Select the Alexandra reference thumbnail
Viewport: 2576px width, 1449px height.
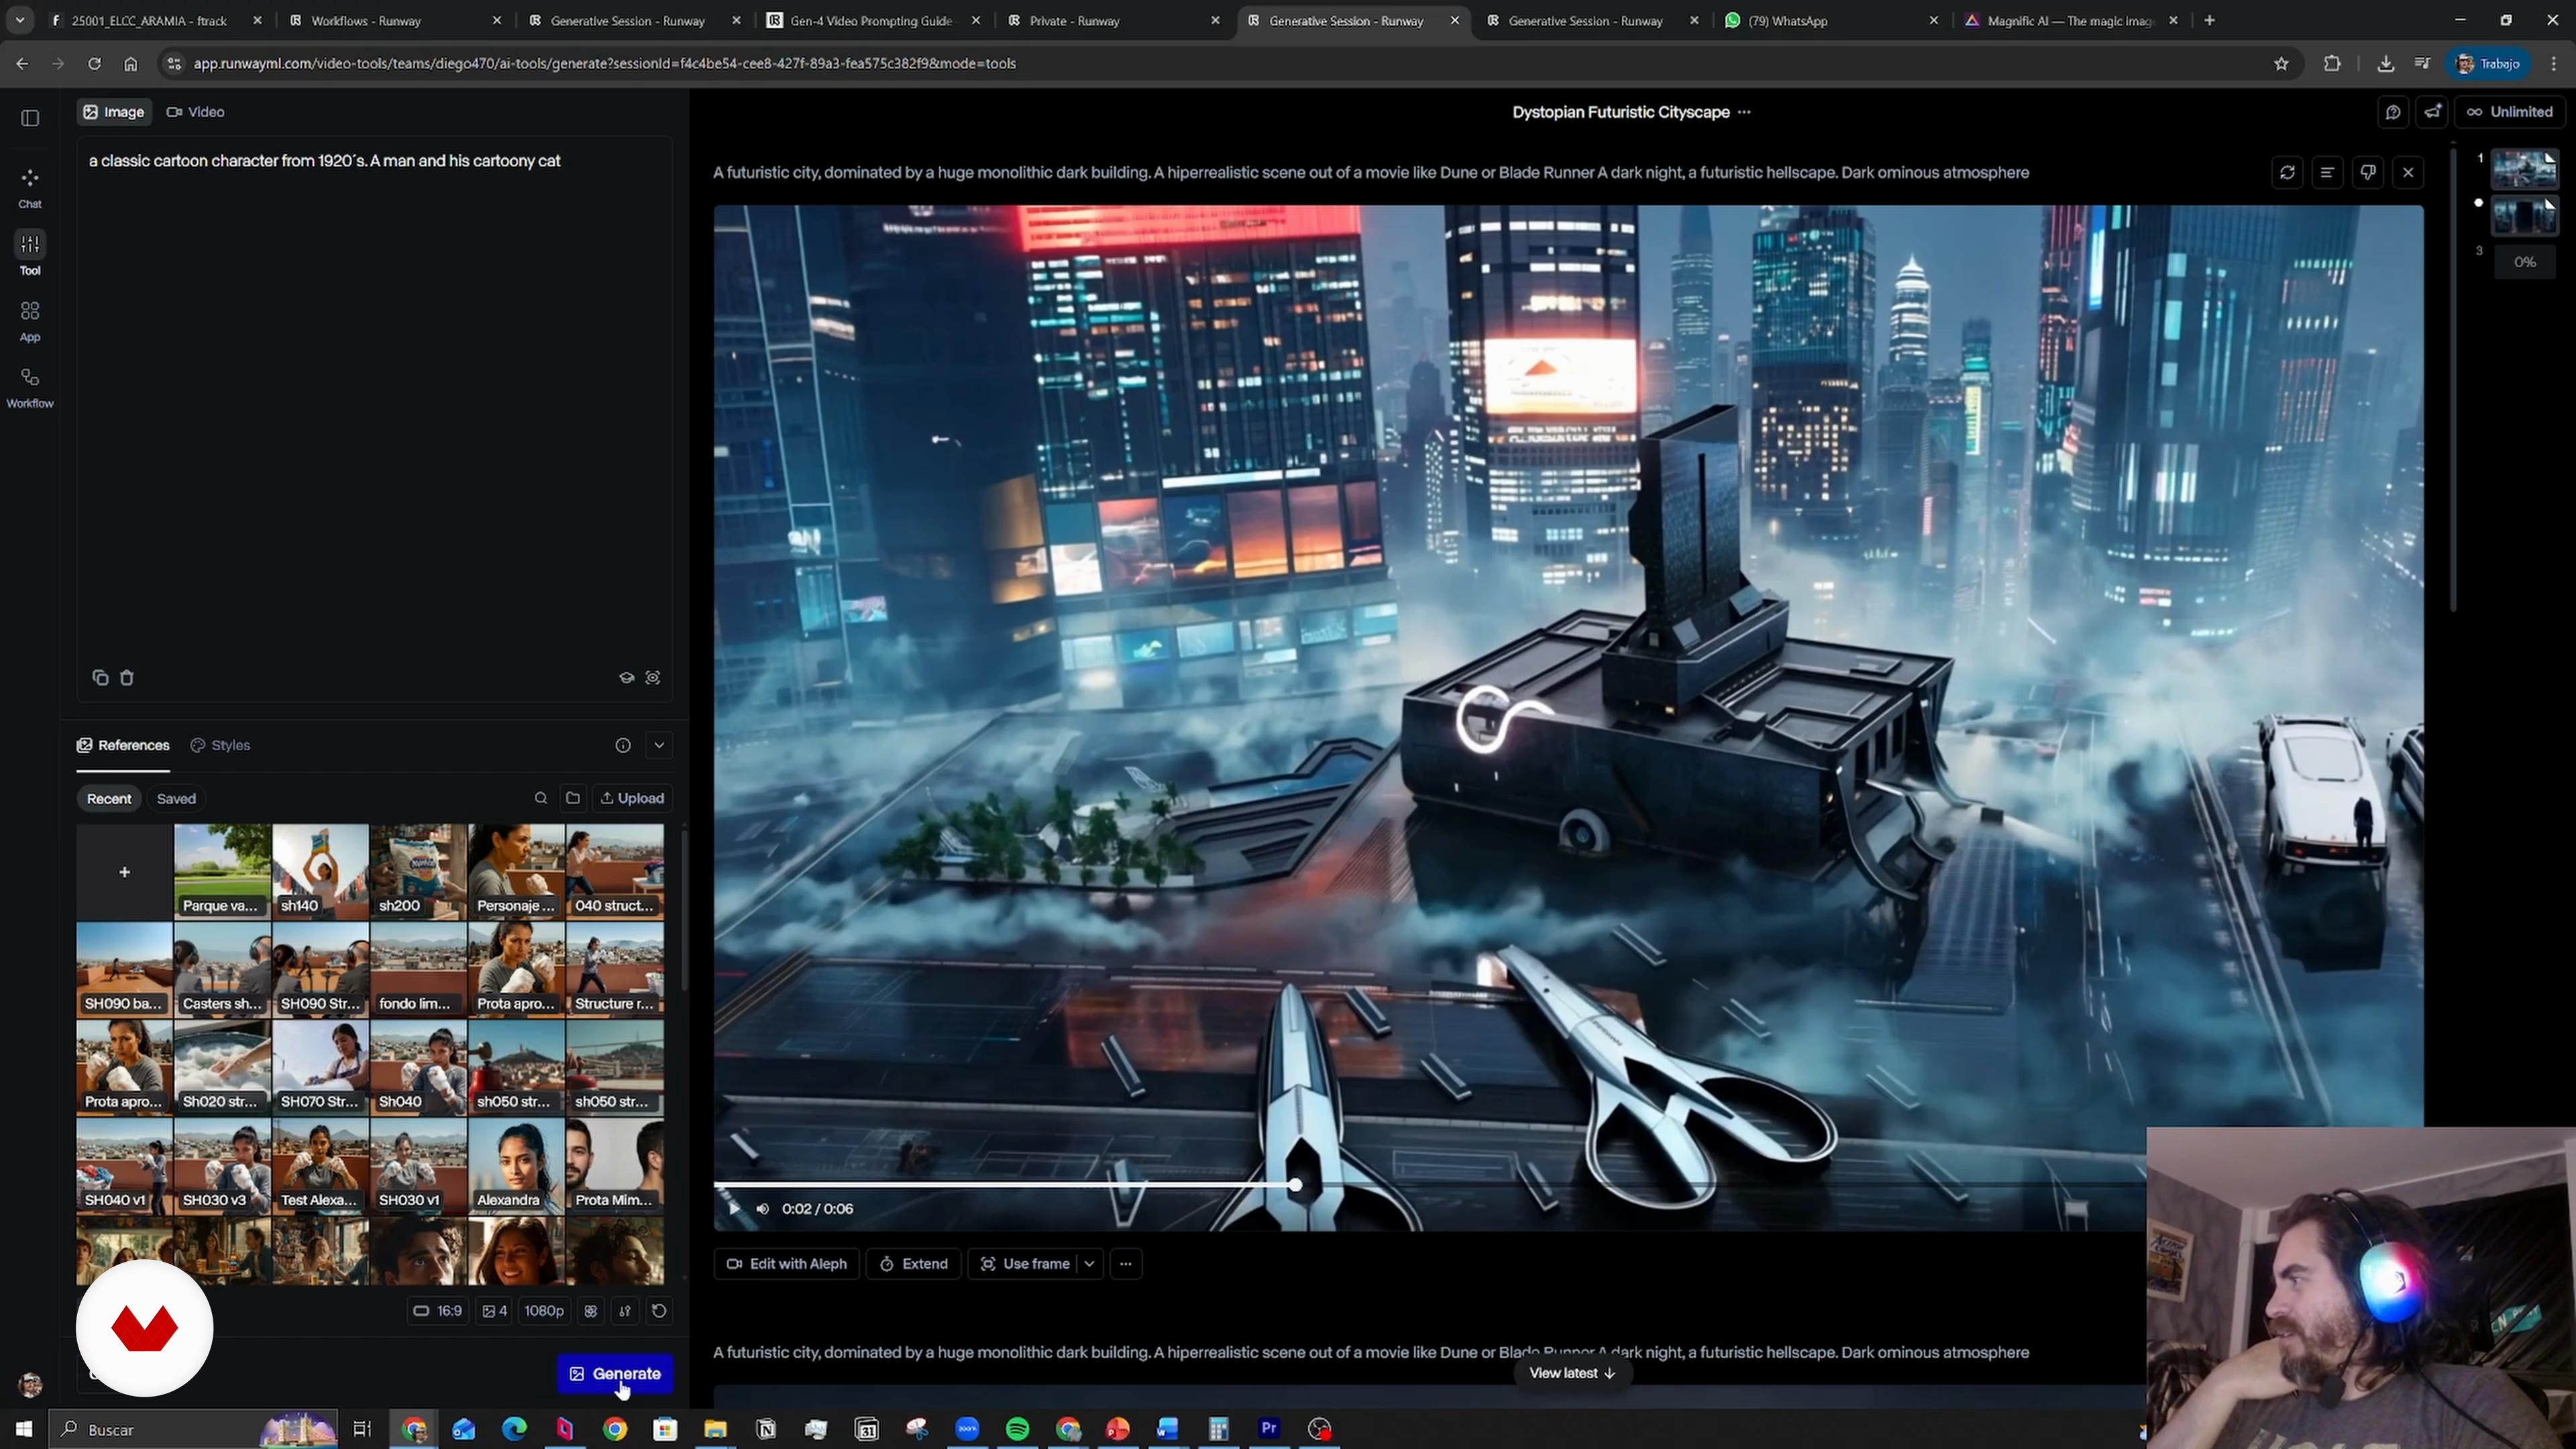tap(516, 1166)
